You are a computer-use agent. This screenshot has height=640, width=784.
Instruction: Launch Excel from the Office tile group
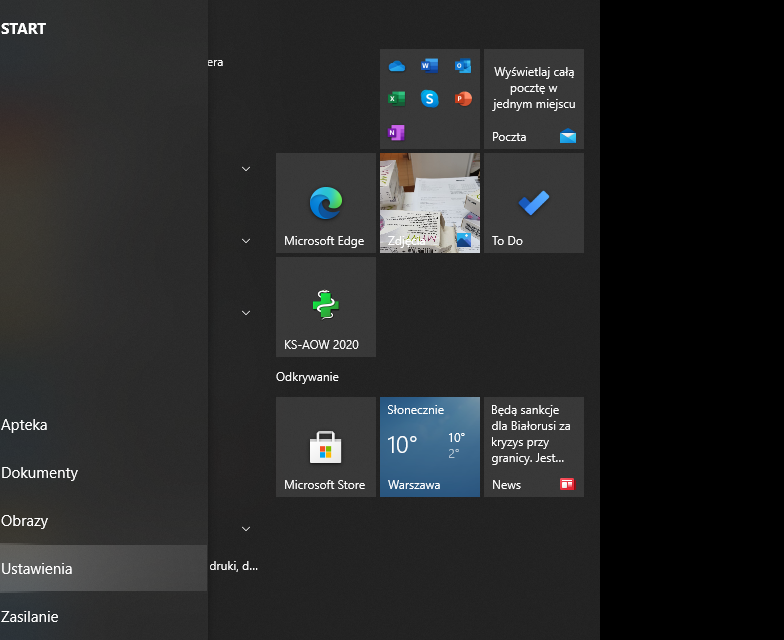(396, 98)
